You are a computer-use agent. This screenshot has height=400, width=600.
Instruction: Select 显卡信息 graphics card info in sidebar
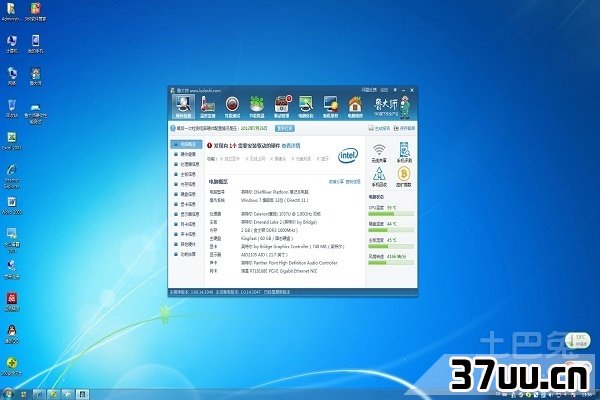[x=186, y=204]
